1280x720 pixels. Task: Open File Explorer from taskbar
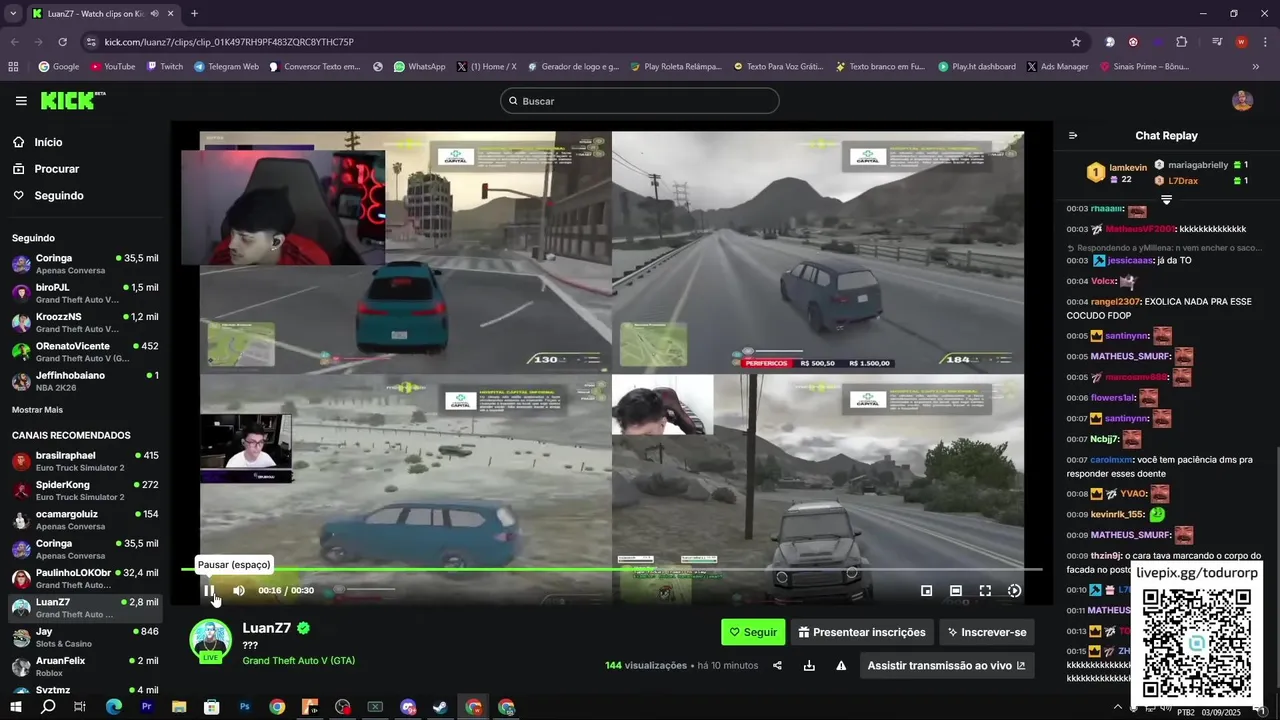[x=179, y=707]
